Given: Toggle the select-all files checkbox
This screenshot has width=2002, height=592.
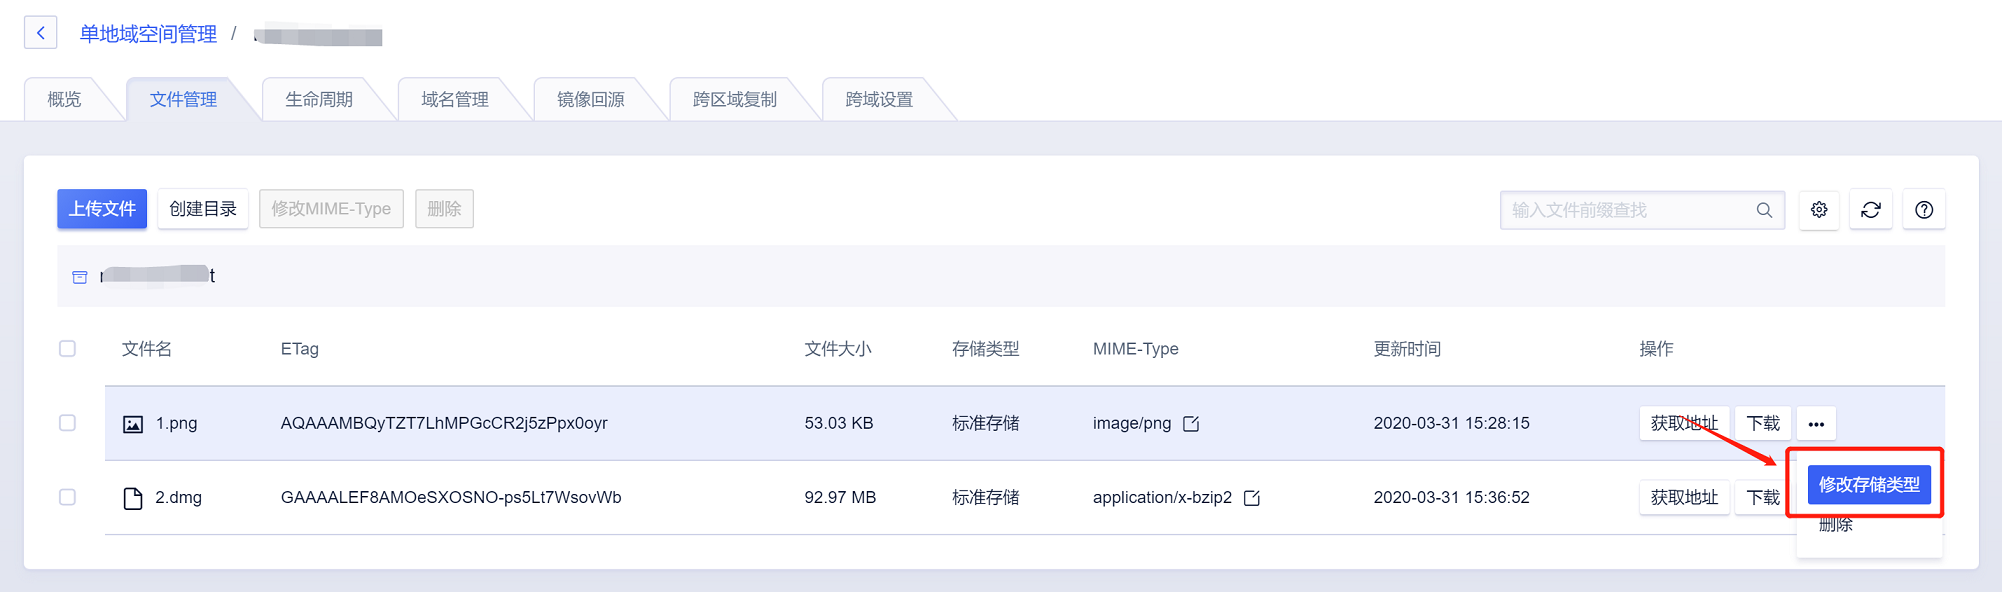Looking at the screenshot, I should click(67, 349).
